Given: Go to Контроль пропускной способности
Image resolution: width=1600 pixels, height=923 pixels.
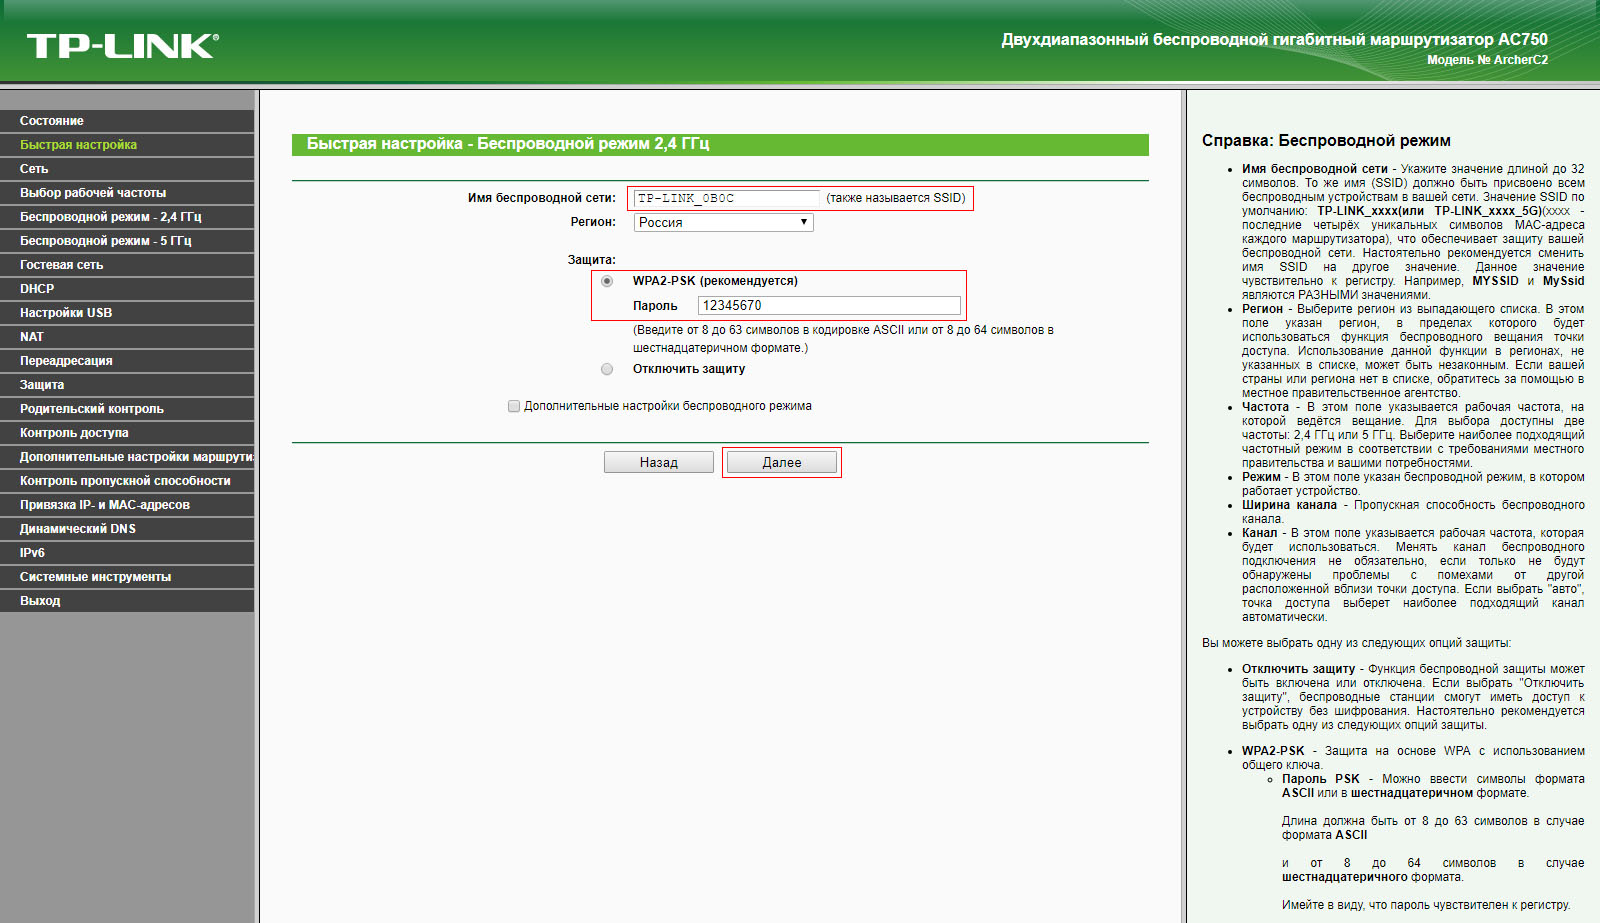Looking at the screenshot, I should [x=127, y=481].
